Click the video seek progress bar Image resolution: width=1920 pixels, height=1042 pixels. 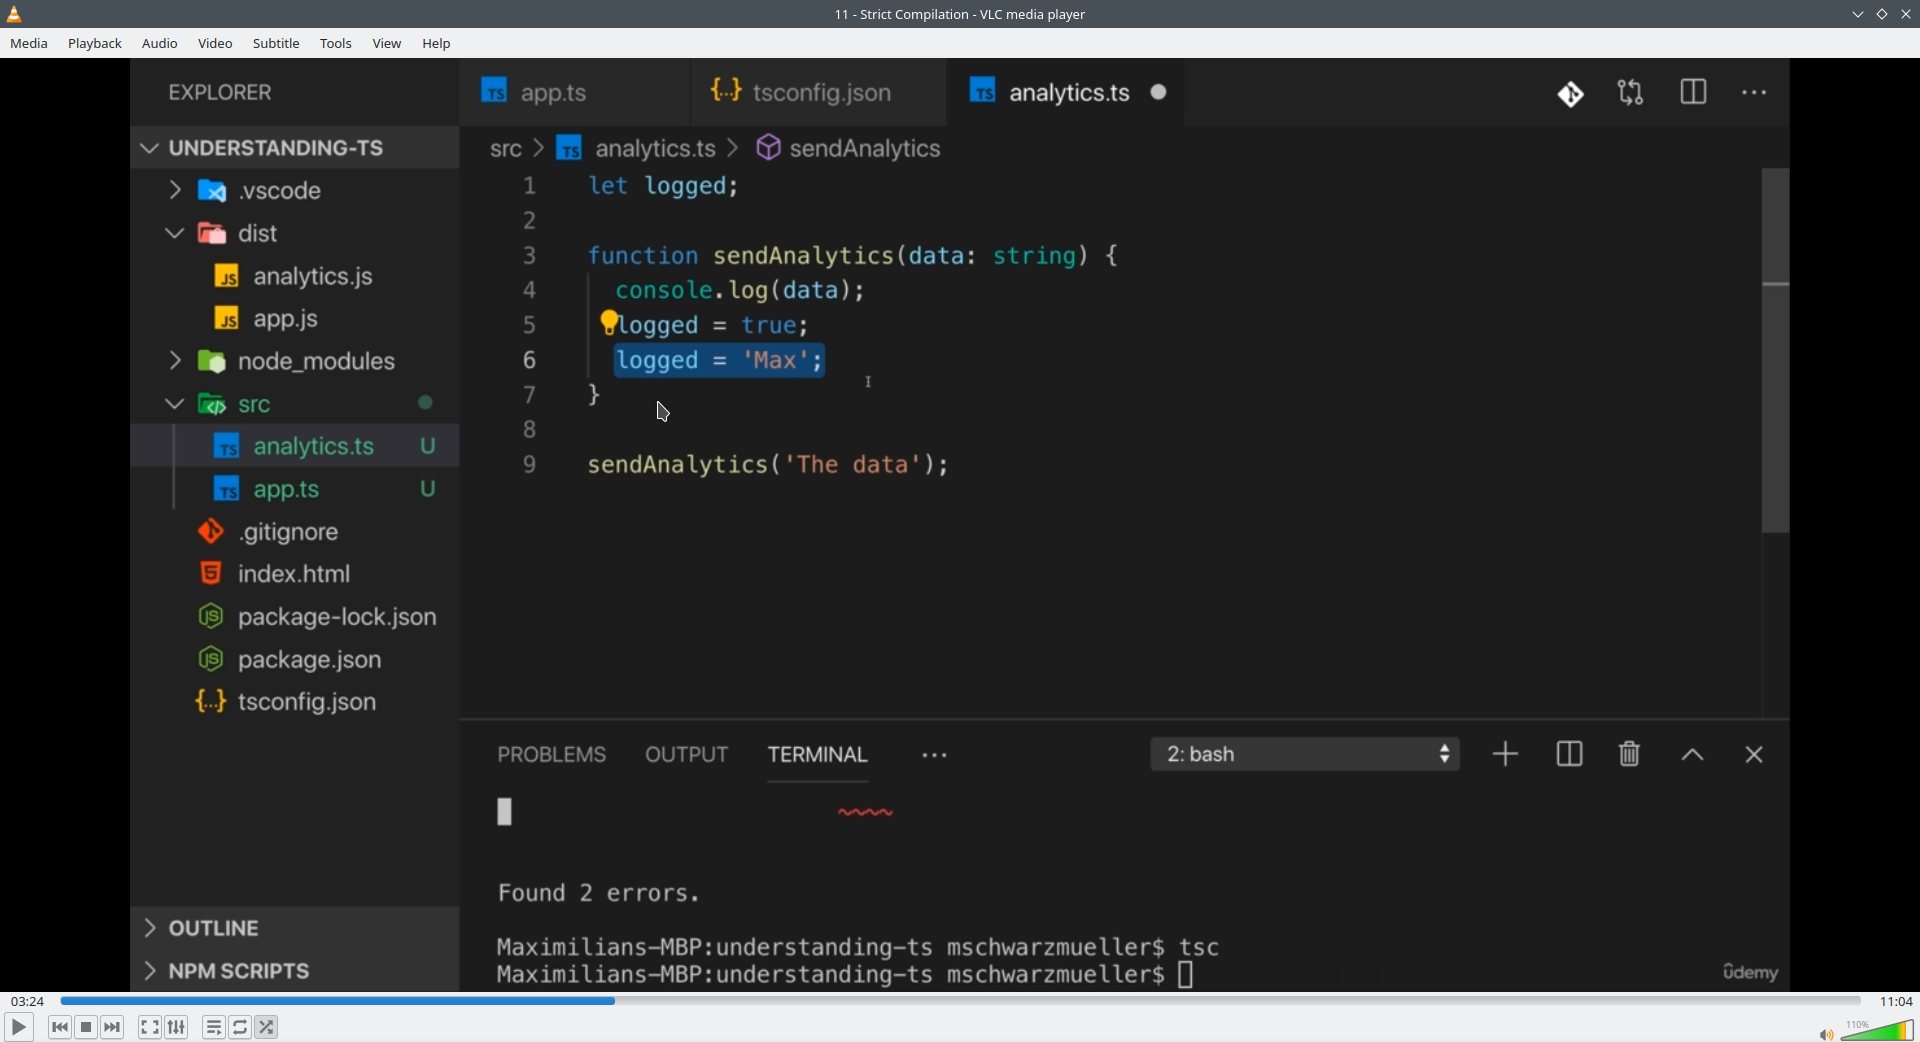960,1001
